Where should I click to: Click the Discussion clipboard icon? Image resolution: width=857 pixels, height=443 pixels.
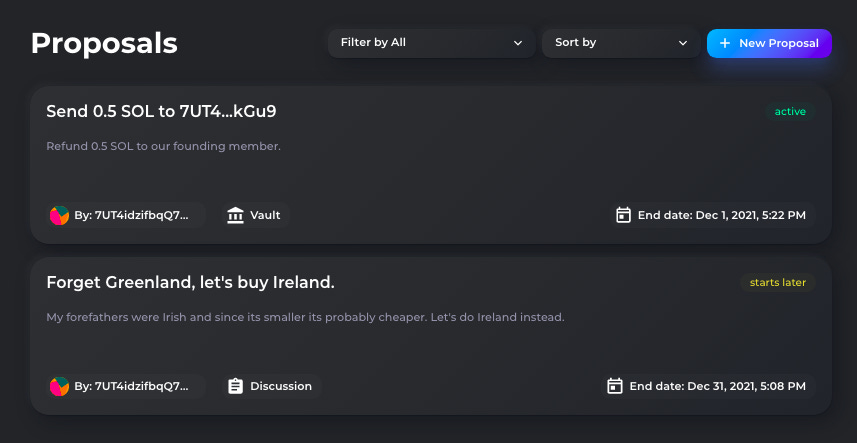(x=235, y=386)
